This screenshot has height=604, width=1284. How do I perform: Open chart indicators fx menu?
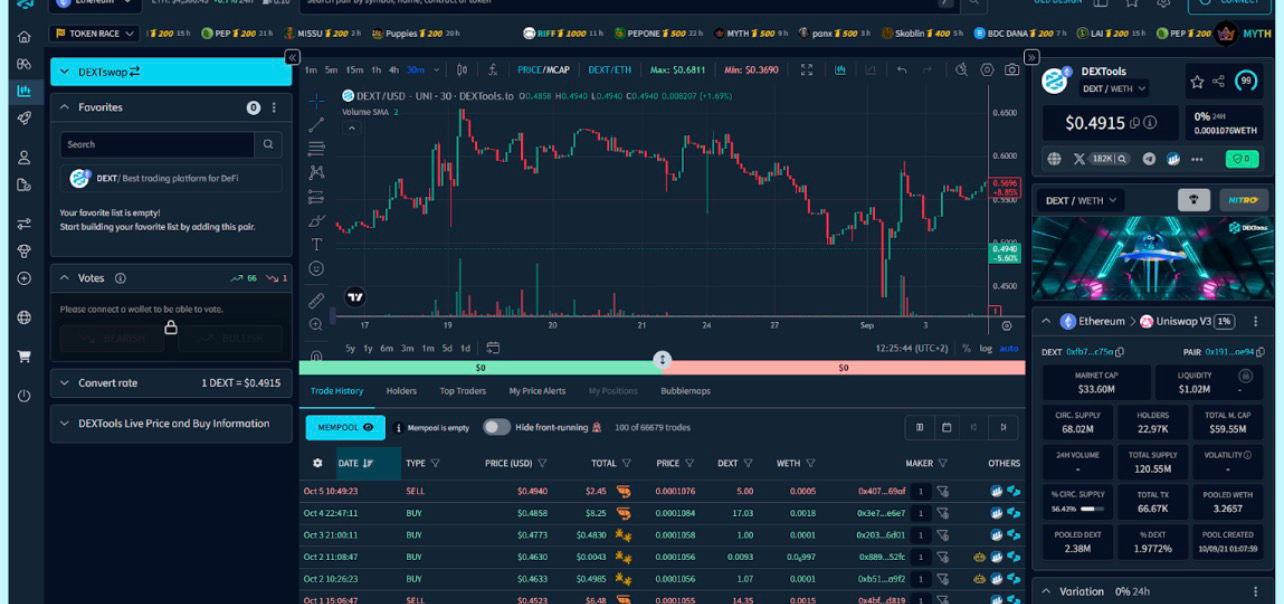point(493,70)
